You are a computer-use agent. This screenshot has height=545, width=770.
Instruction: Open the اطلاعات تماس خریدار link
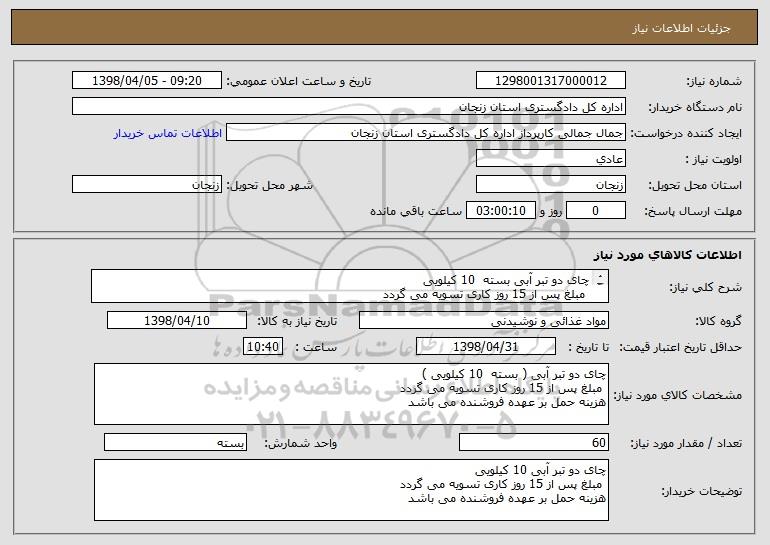(168, 133)
